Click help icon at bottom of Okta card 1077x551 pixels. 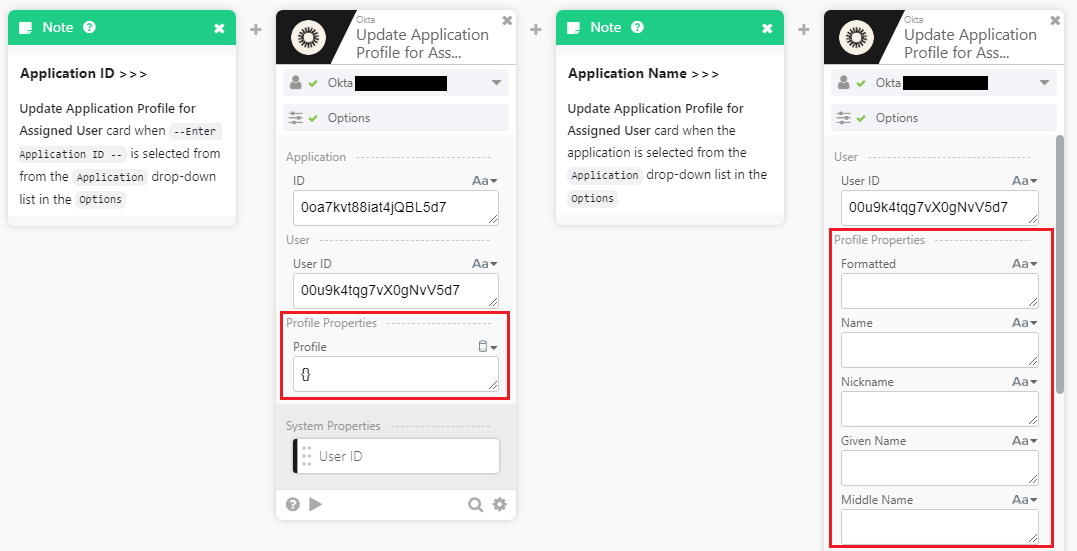tap(292, 504)
